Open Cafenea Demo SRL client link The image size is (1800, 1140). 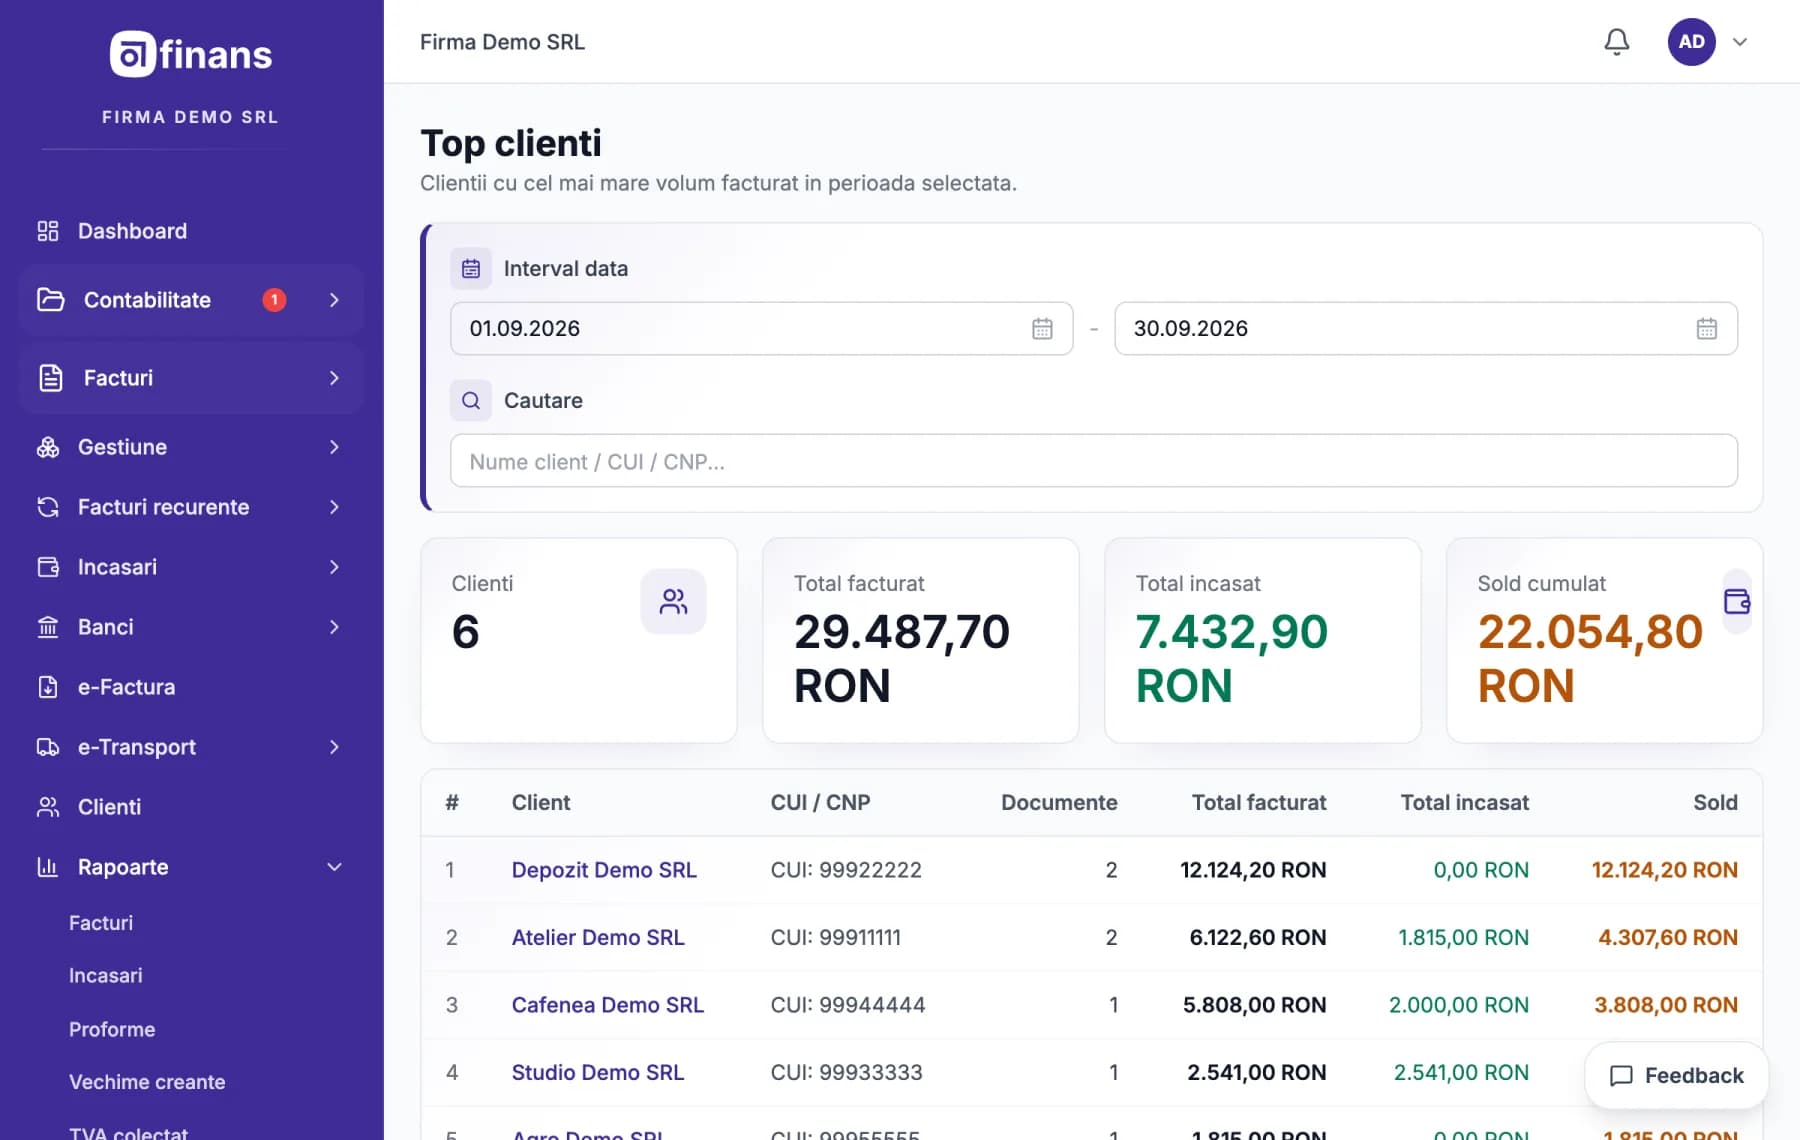[x=607, y=1005]
